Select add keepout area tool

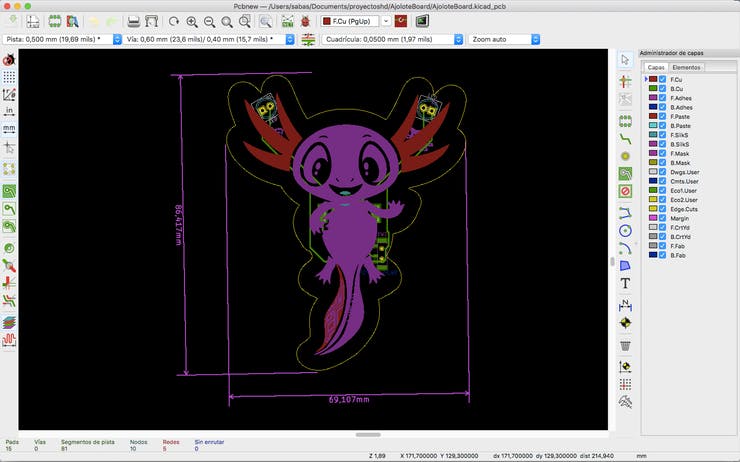[625, 191]
